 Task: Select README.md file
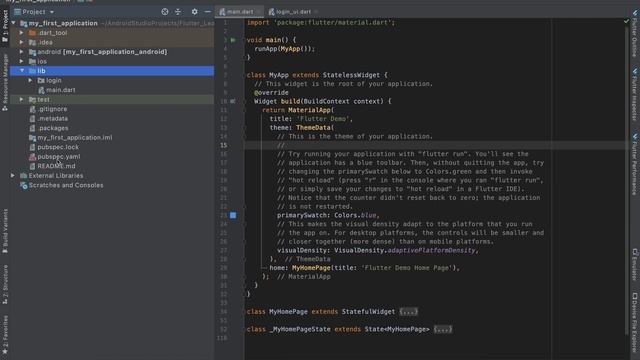click(x=56, y=166)
